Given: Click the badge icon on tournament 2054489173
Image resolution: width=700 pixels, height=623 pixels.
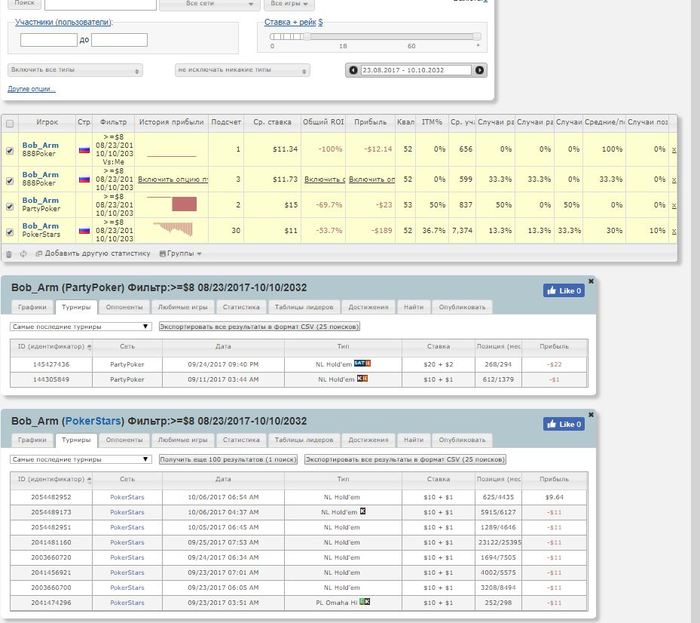Looking at the screenshot, I should 362,511.
